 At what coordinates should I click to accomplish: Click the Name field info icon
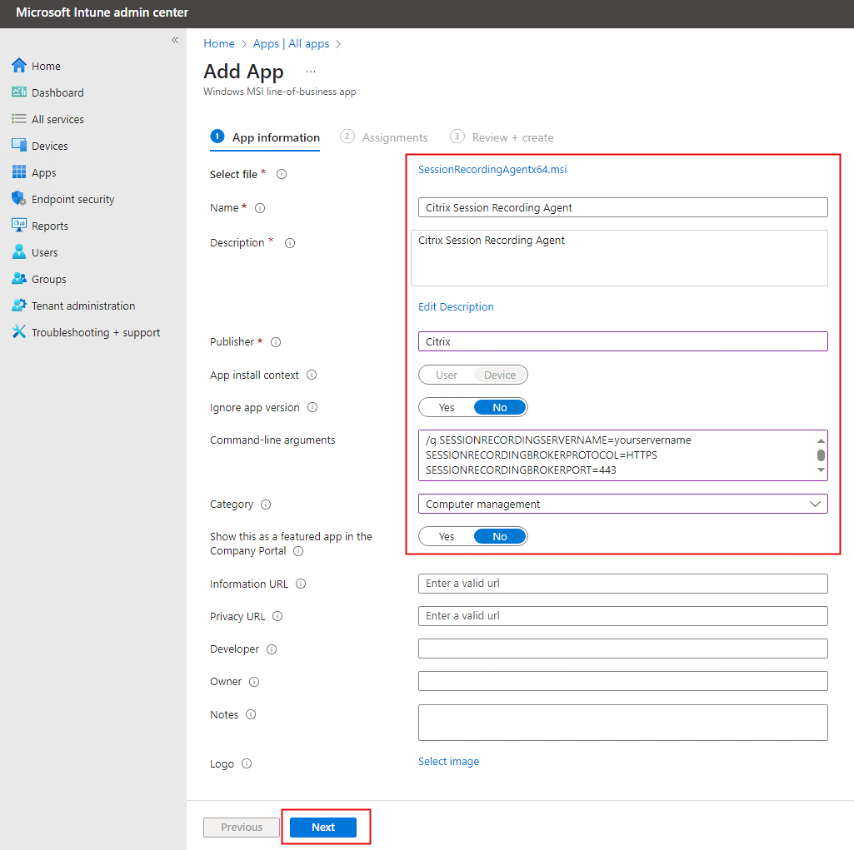(260, 208)
